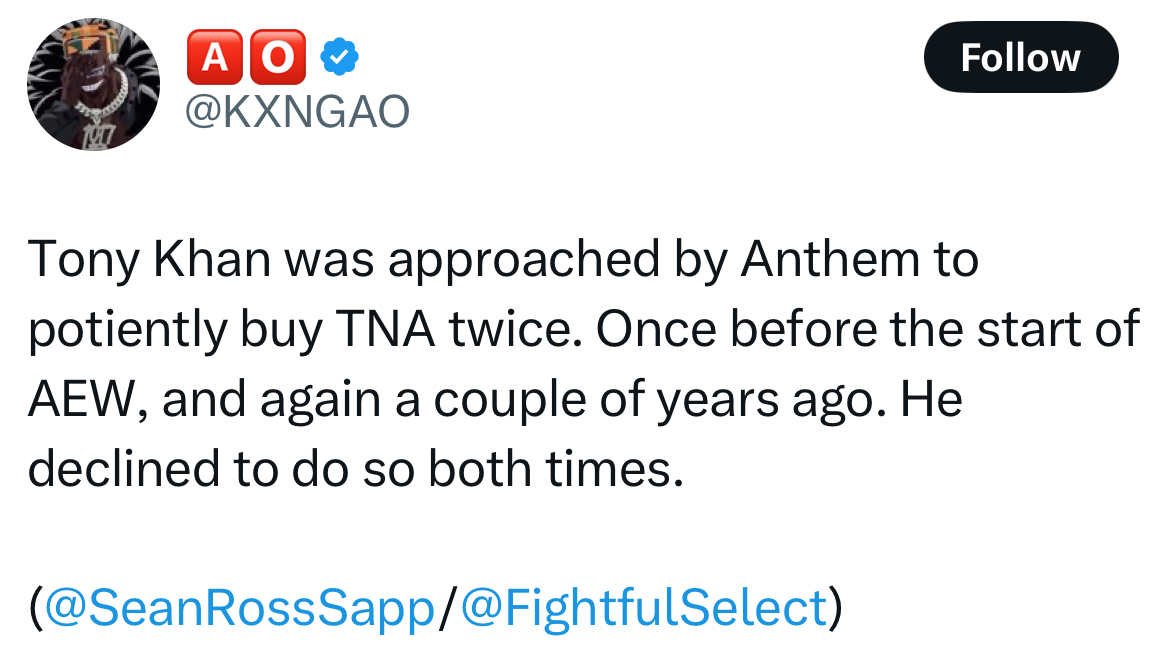Viewport: 1170px width, 665px height.
Task: Click the name "Tony Khan" in the tweet
Action: pos(150,260)
